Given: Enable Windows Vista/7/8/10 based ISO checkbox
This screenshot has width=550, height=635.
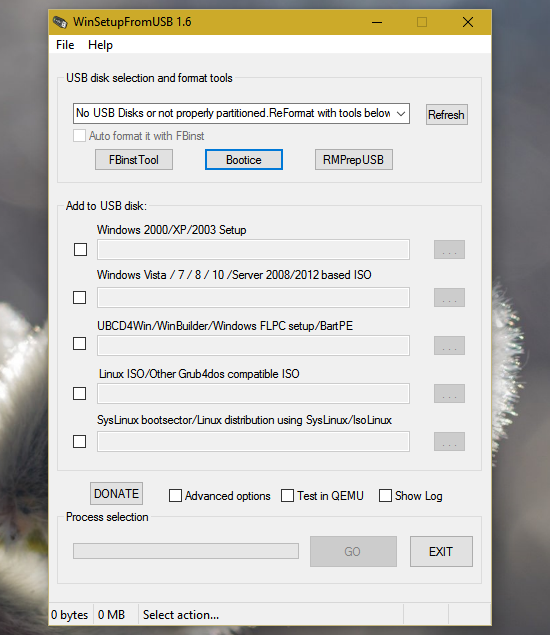Looking at the screenshot, I should (79, 298).
